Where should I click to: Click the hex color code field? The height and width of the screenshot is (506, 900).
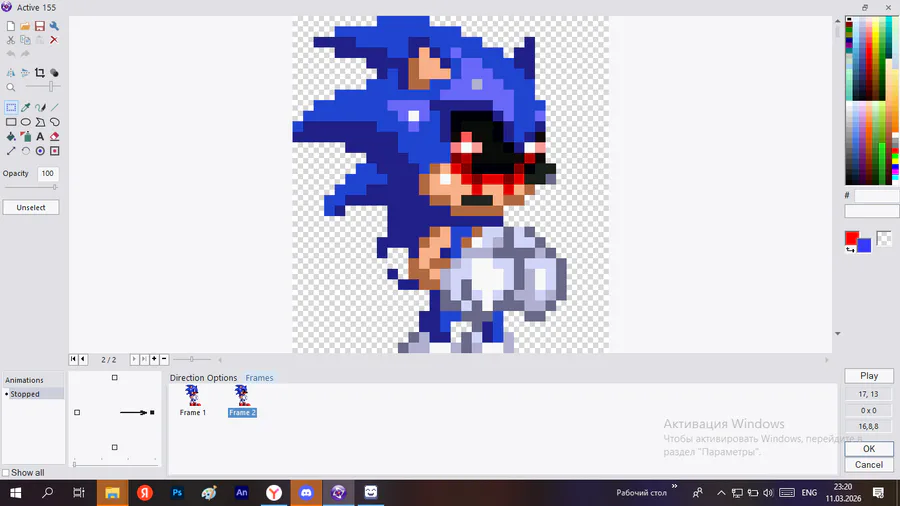coord(876,196)
